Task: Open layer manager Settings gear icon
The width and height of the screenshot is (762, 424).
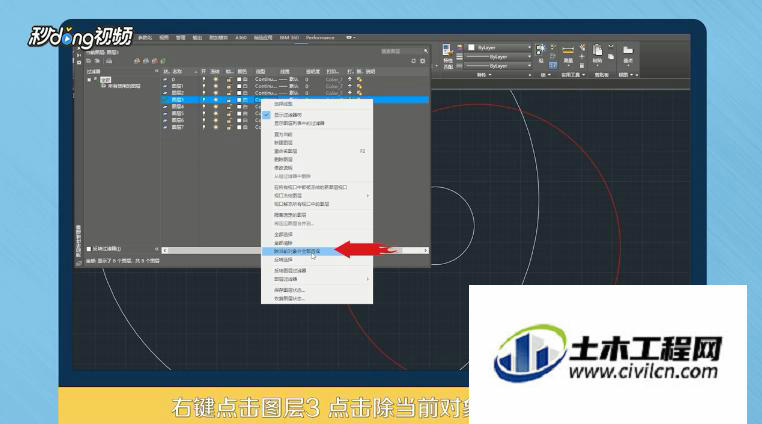Action: click(x=423, y=61)
